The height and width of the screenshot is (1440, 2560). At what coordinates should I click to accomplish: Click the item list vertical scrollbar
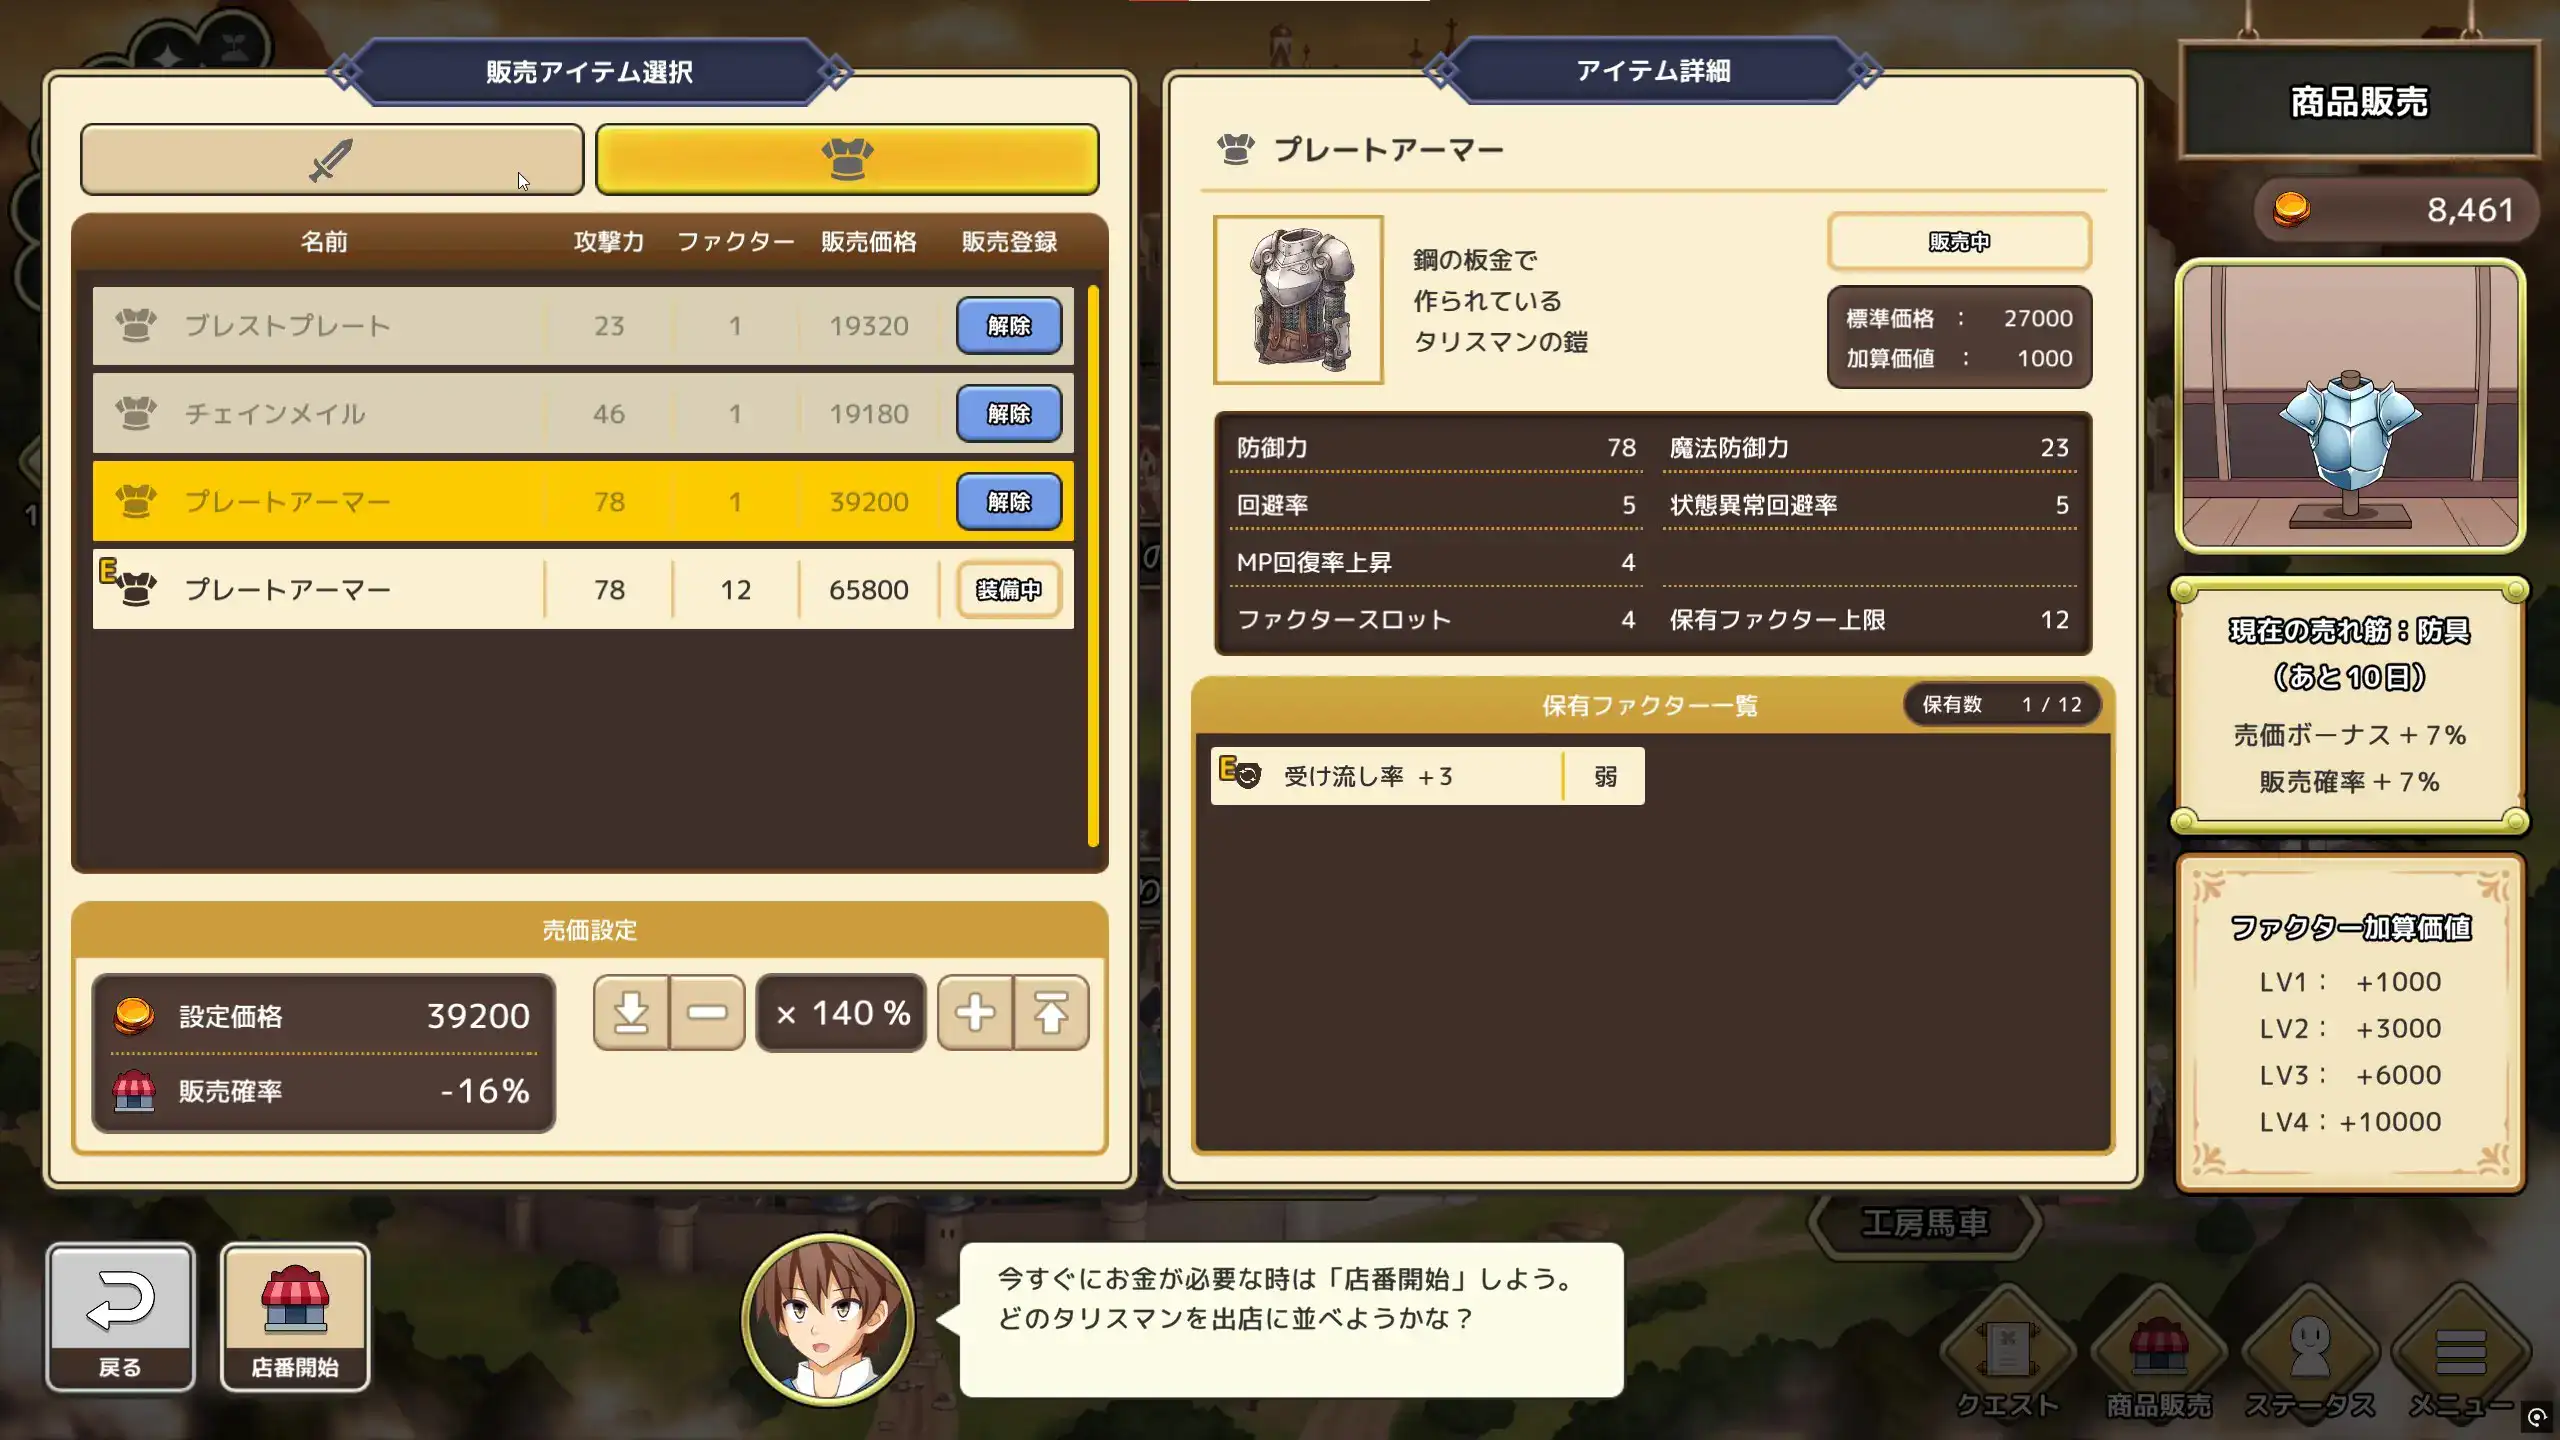click(1093, 567)
